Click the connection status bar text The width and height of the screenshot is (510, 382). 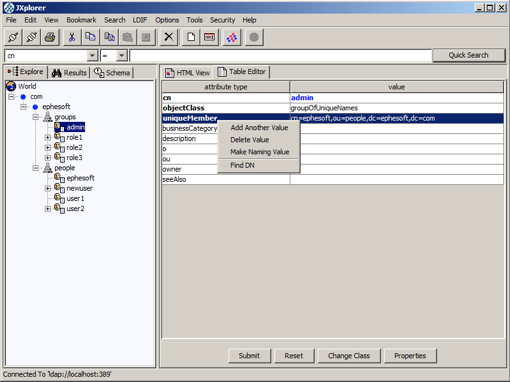click(57, 374)
